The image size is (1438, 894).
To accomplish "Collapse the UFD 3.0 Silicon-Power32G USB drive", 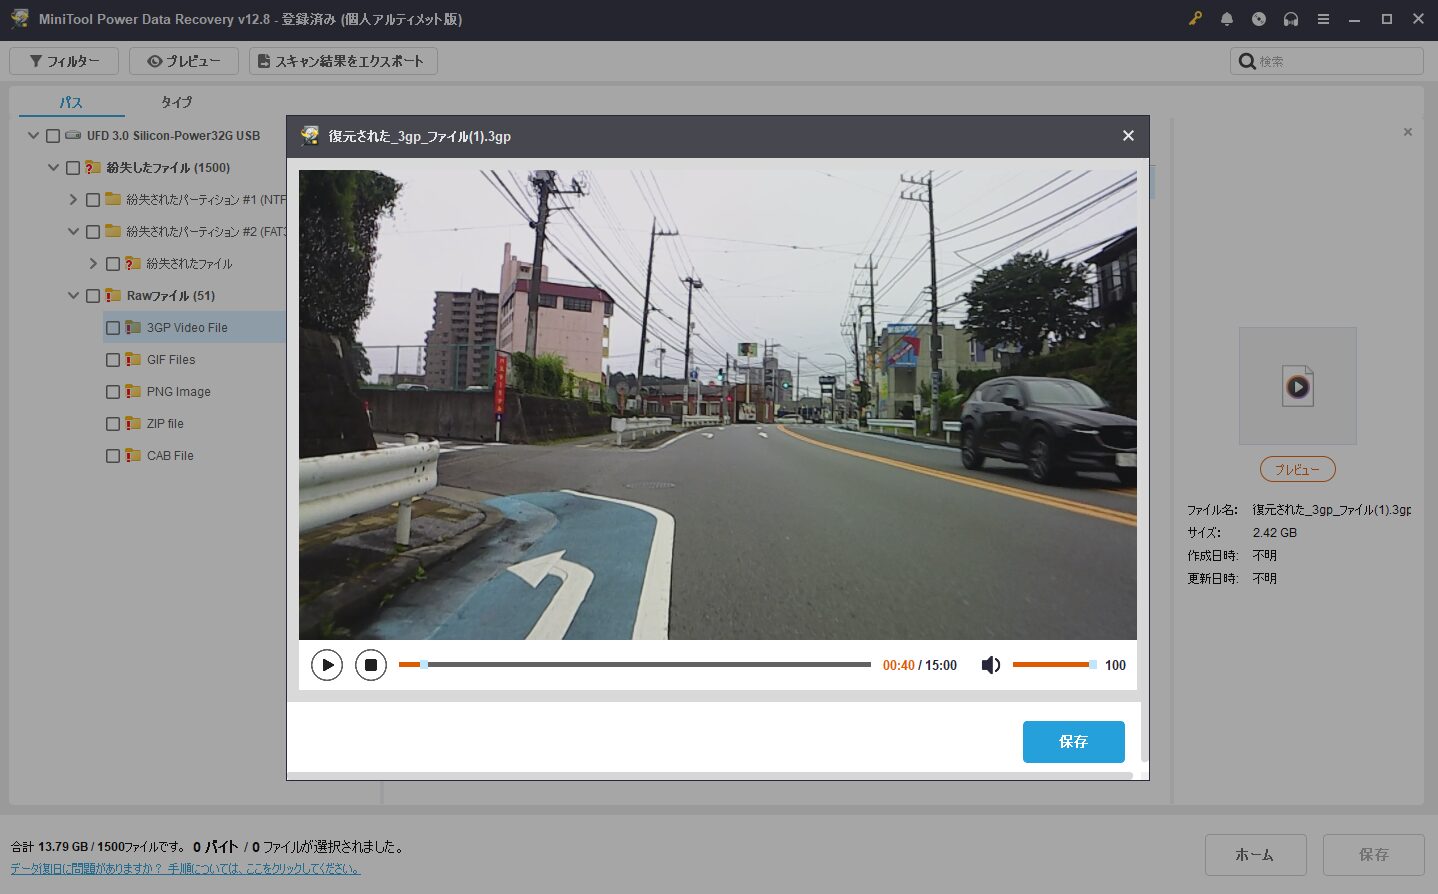I will 33,136.
